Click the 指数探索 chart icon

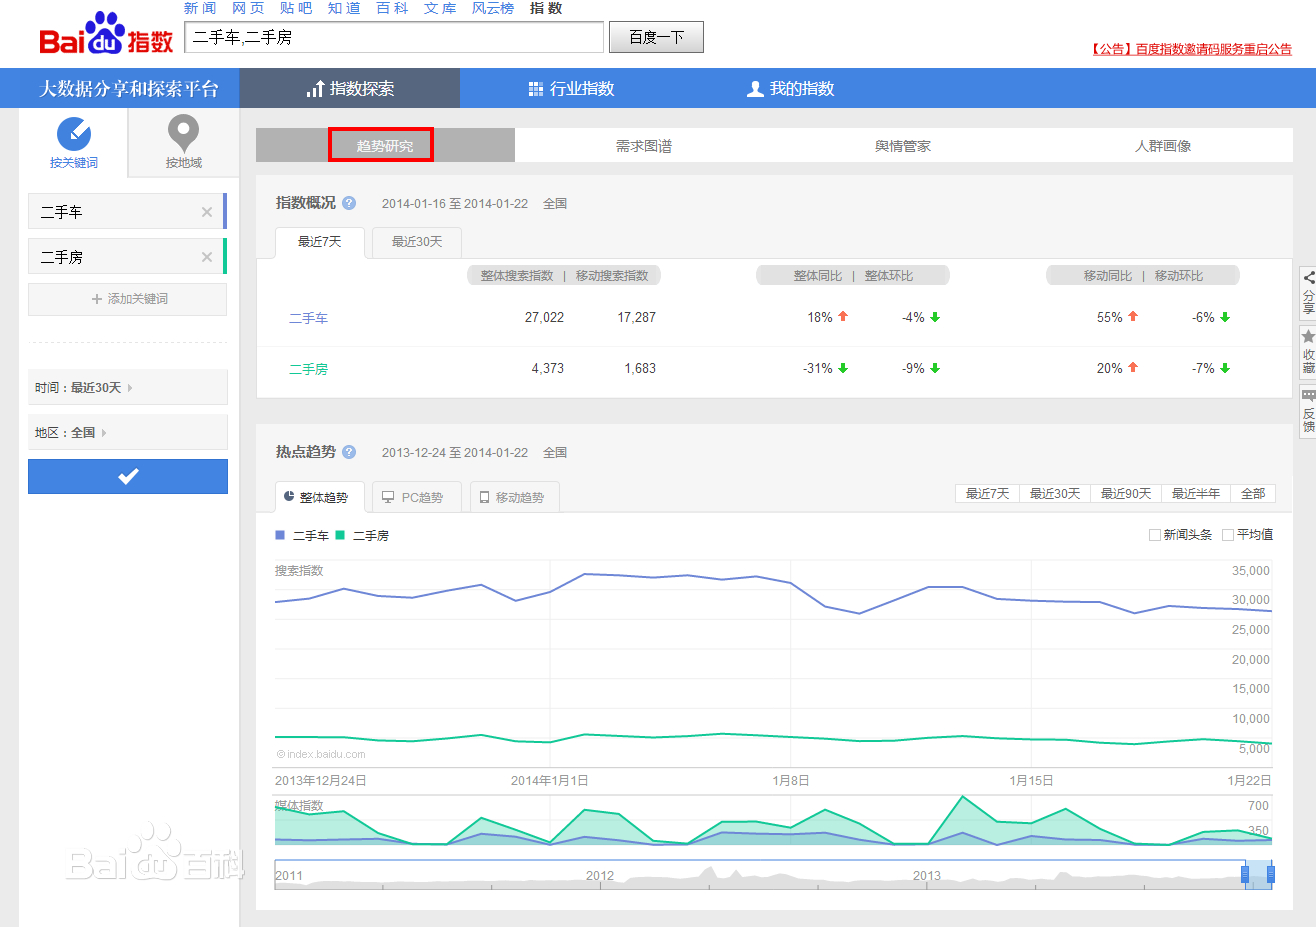pyautogui.click(x=315, y=89)
